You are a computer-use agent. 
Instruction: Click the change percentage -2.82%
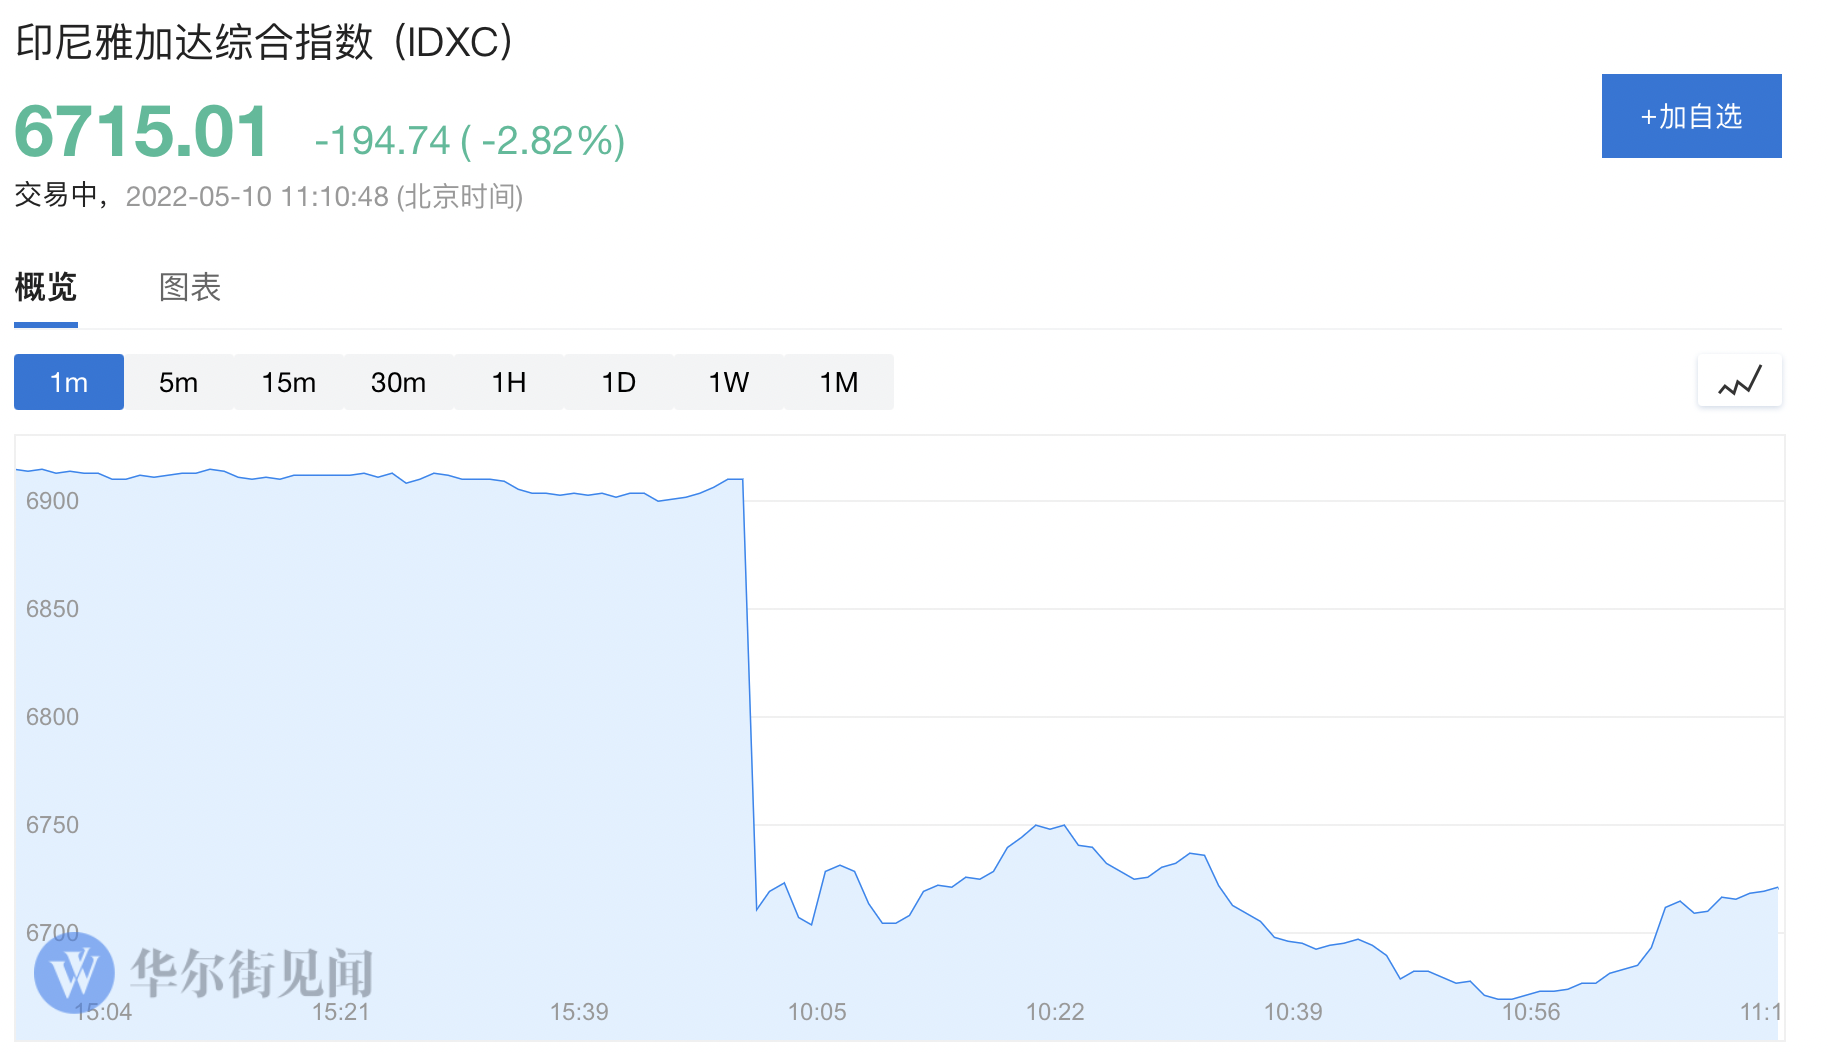click(x=551, y=140)
